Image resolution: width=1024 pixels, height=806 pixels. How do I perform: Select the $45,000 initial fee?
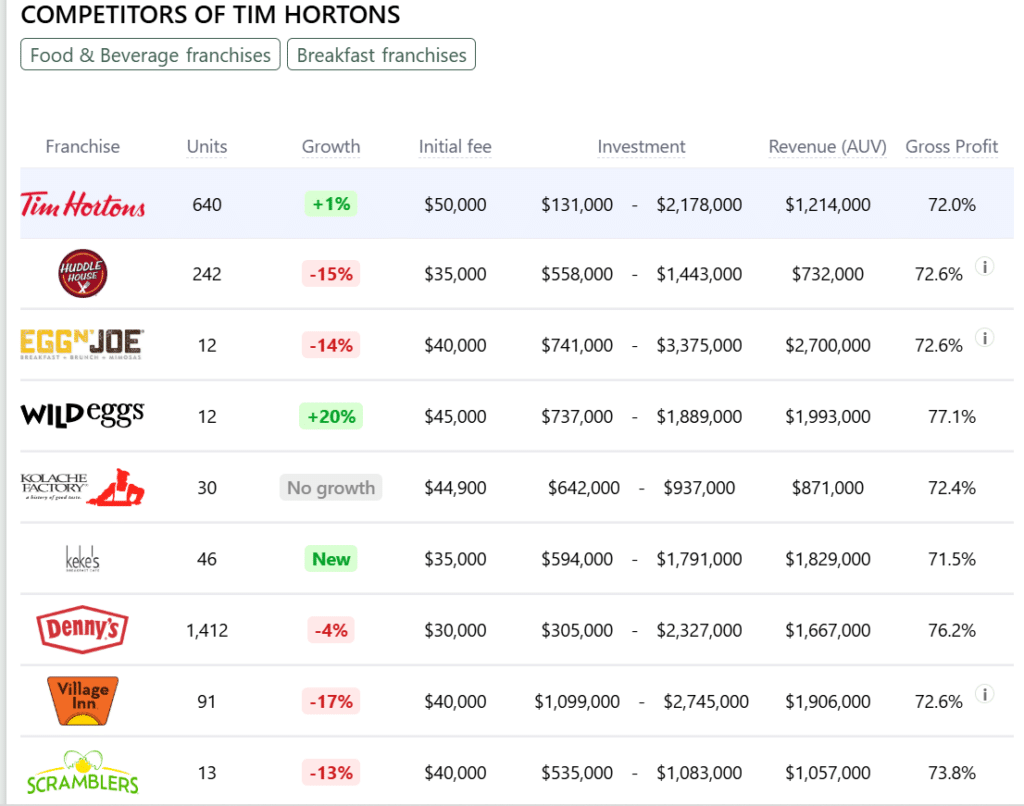(455, 416)
